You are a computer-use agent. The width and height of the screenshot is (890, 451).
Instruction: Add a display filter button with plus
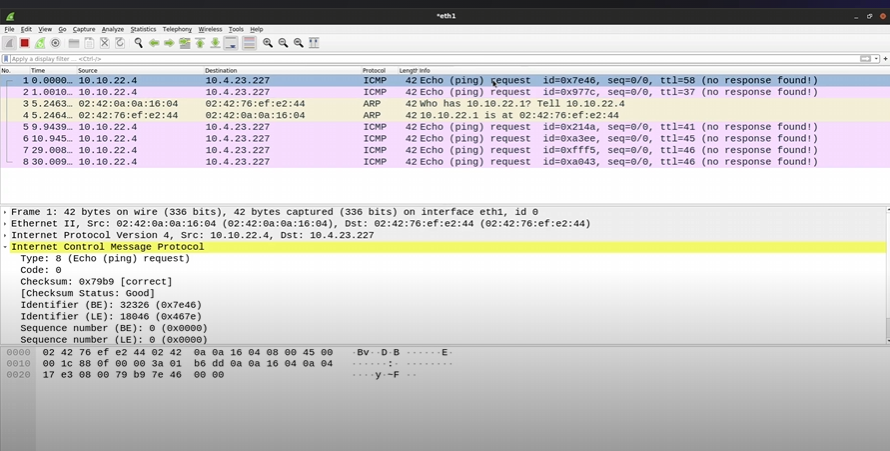click(883, 59)
